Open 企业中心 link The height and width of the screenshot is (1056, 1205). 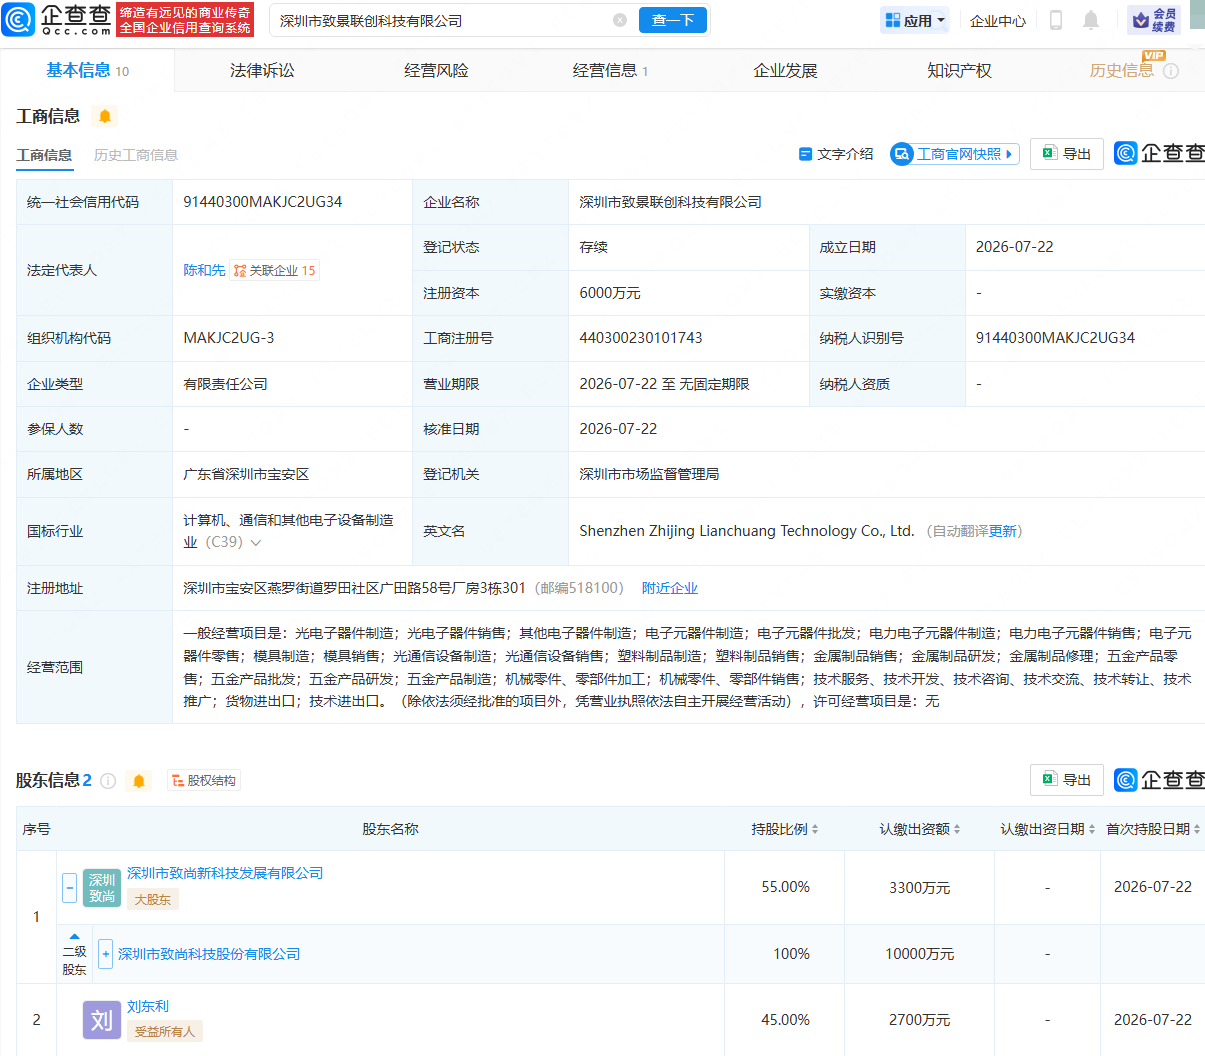coord(998,20)
